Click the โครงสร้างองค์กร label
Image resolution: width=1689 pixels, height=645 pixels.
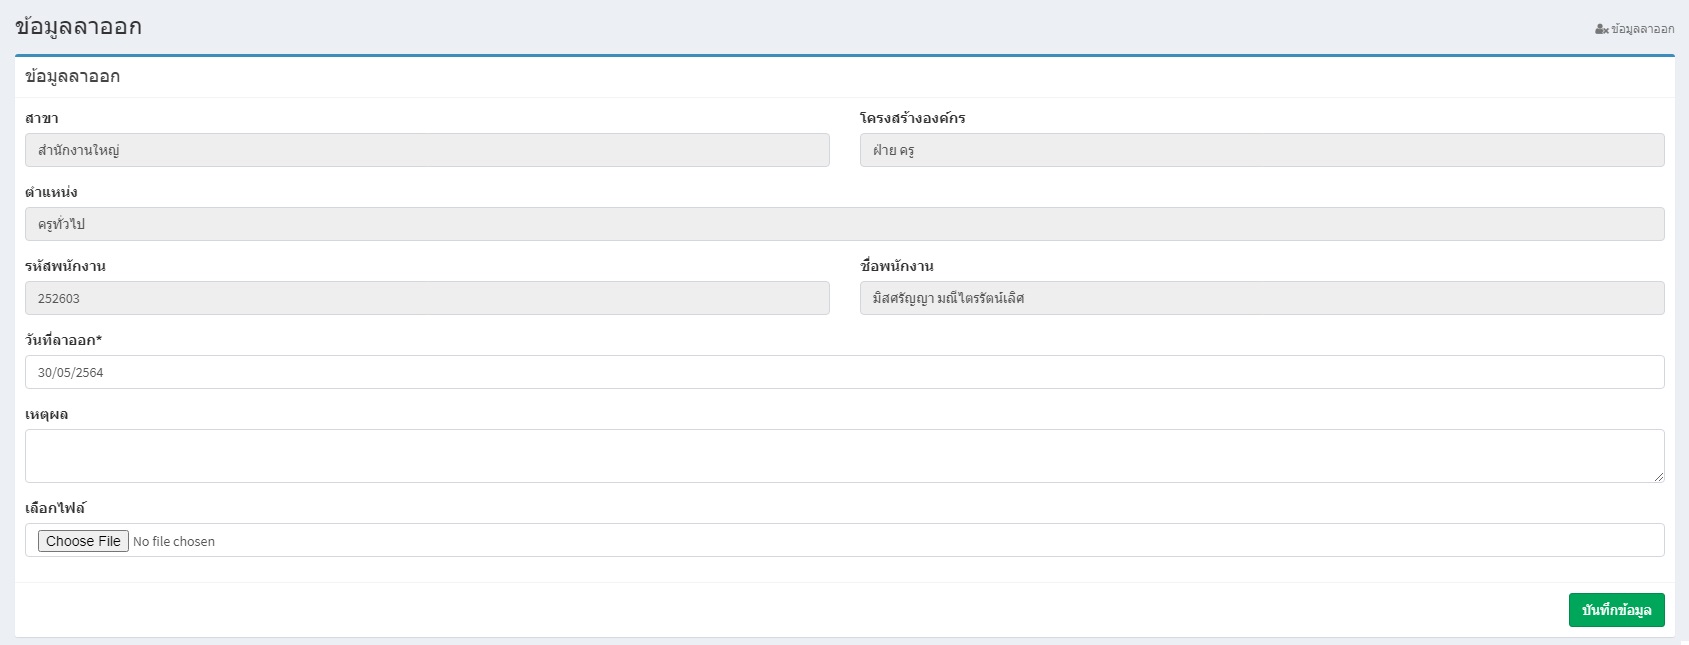913,118
